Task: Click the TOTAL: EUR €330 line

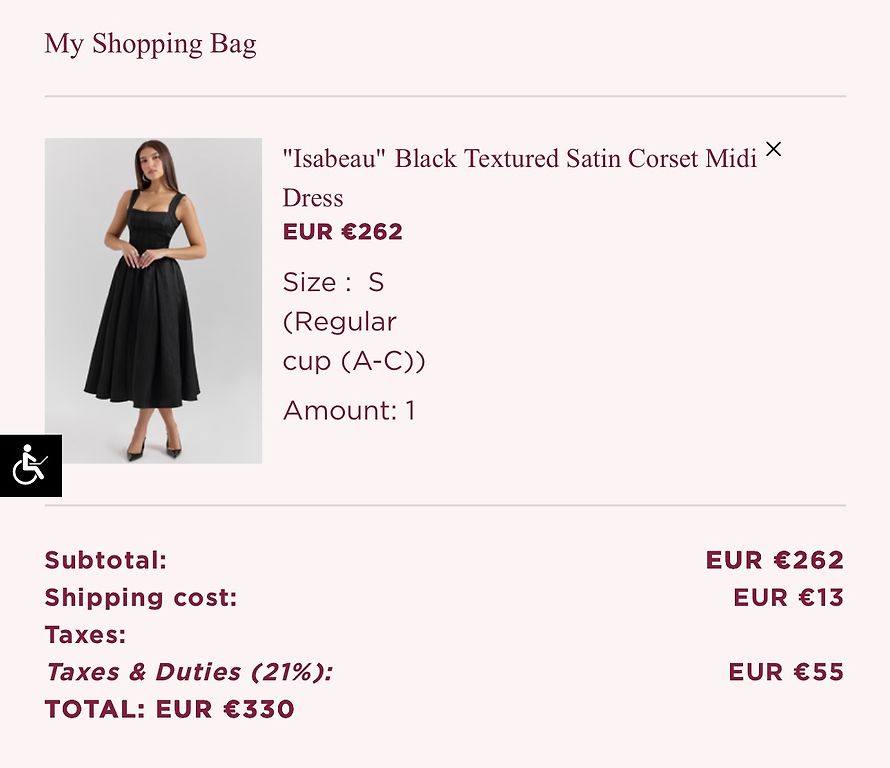Action: click(170, 710)
